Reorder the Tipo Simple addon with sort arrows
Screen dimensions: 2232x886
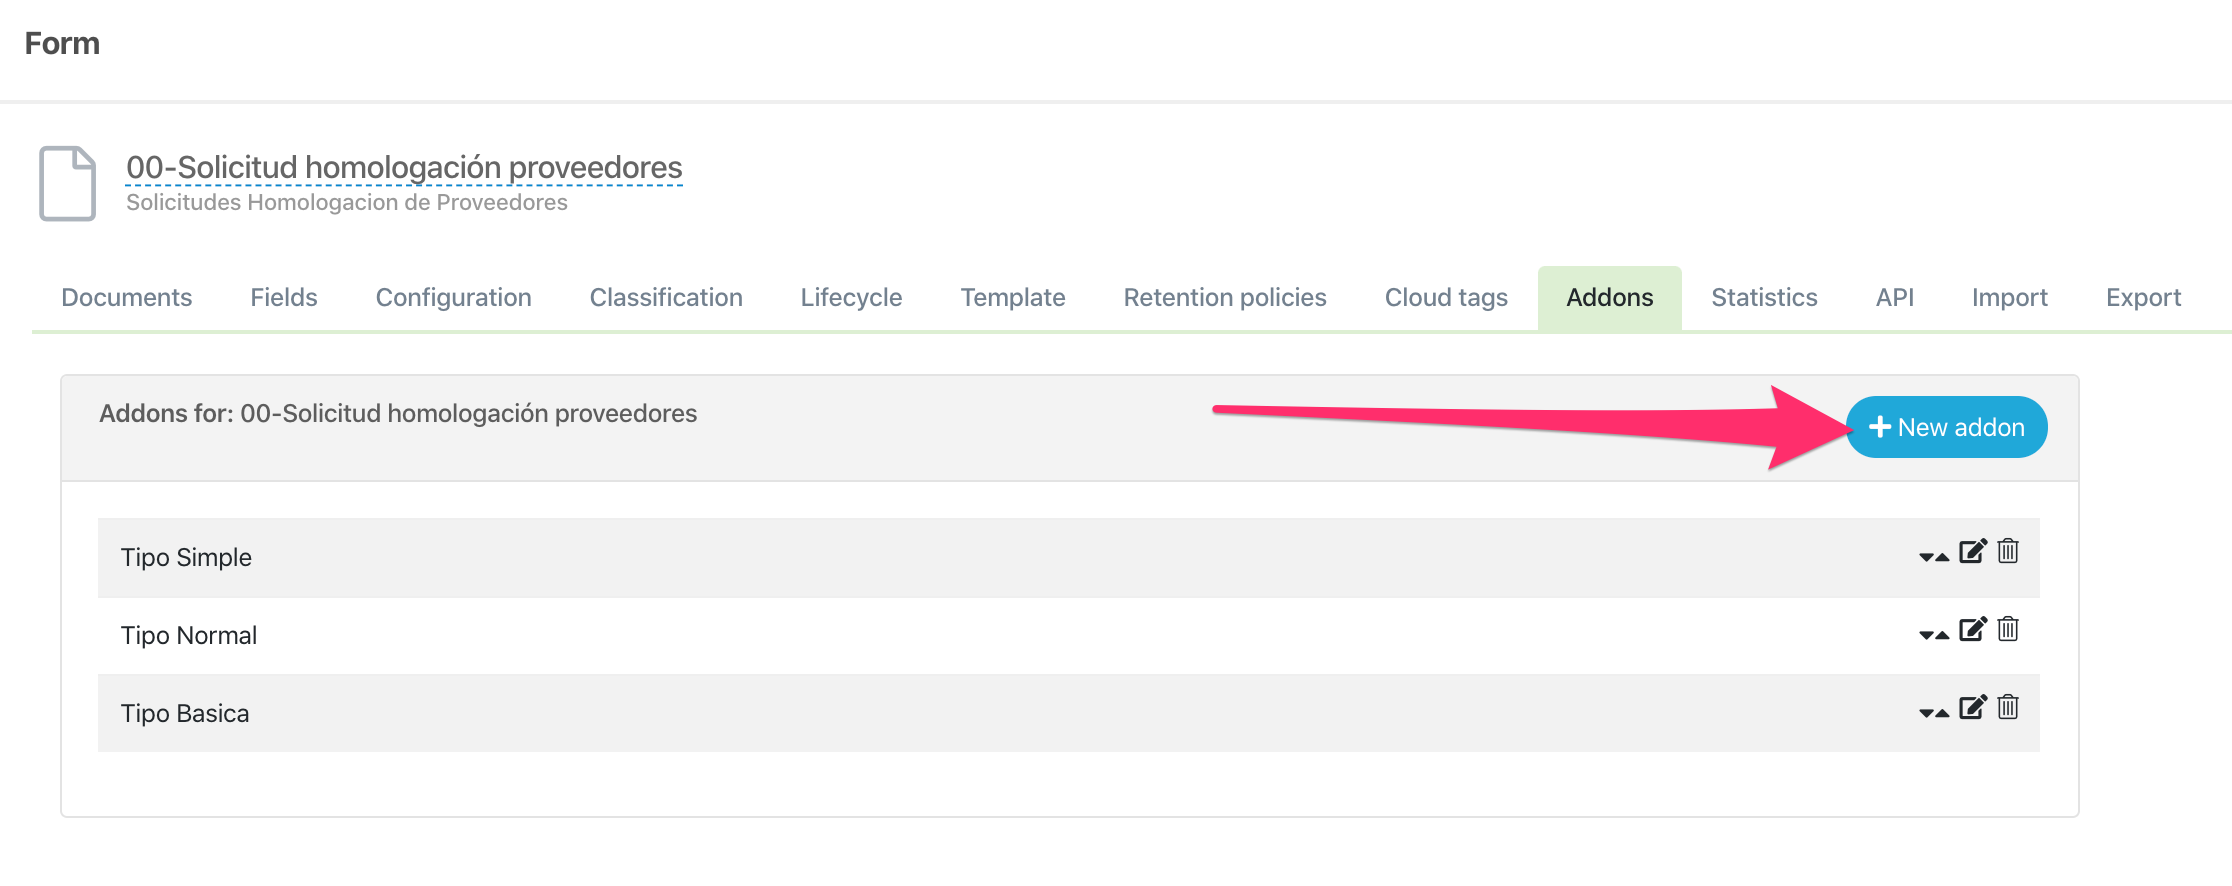(1934, 557)
